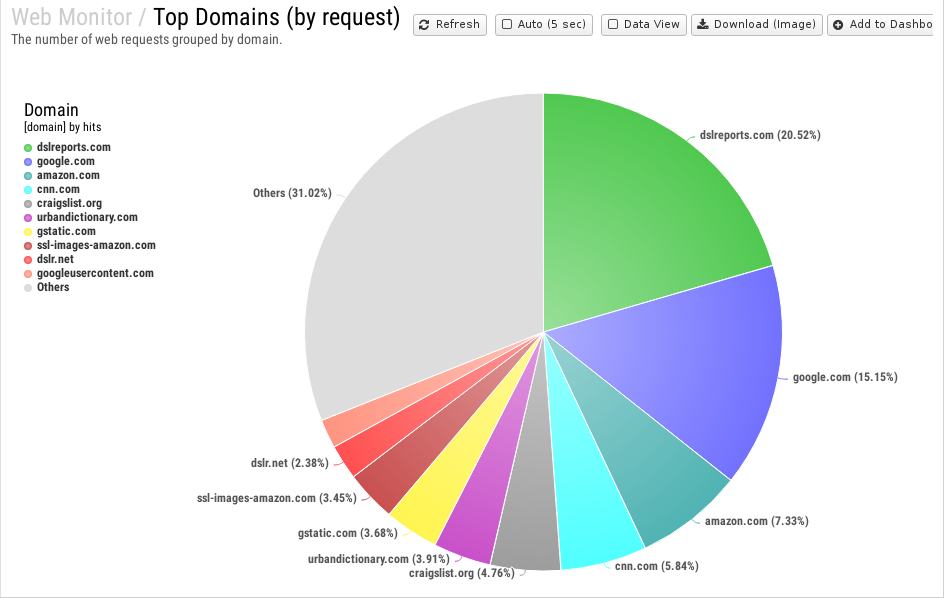
Task: Open the Web Monitor breadcrumb link
Action: (x=72, y=17)
